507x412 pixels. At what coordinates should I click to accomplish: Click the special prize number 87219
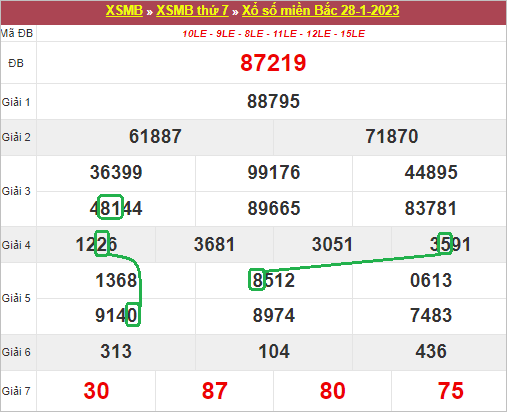click(273, 63)
